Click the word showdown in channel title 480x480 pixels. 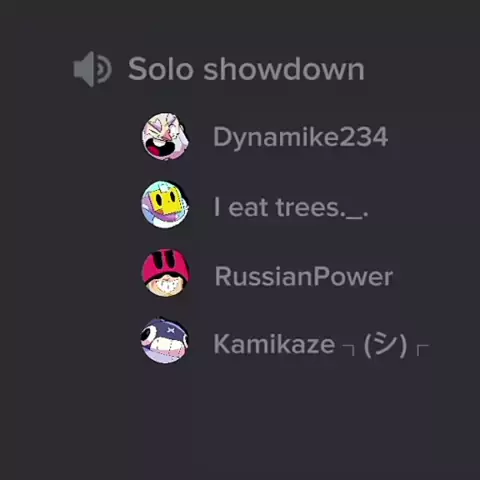coord(284,69)
